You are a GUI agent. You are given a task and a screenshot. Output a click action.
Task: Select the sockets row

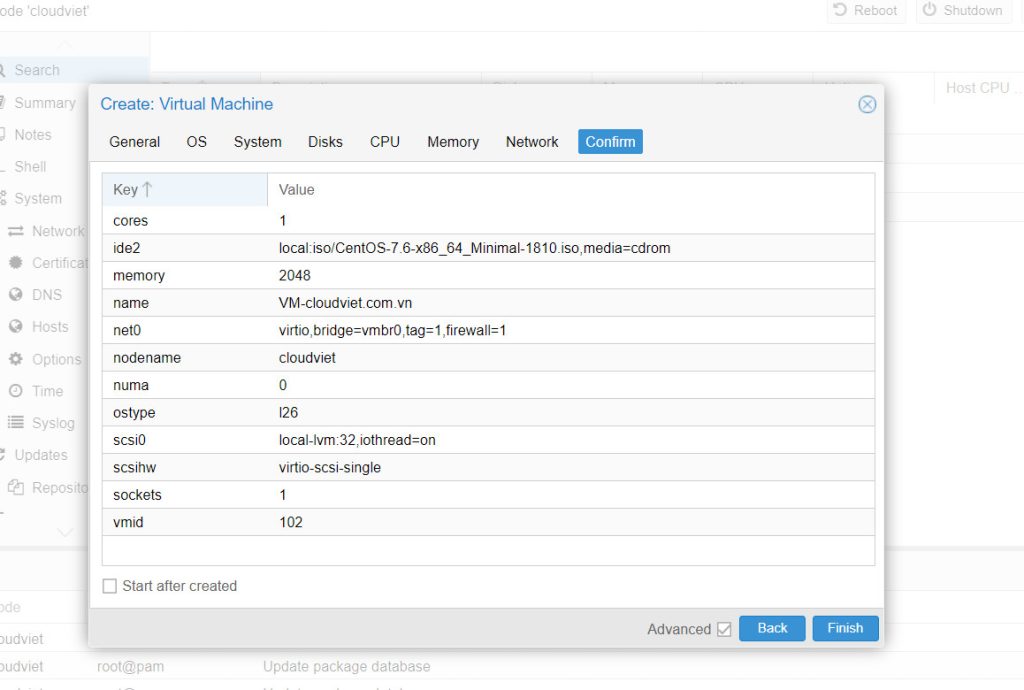tap(488, 495)
